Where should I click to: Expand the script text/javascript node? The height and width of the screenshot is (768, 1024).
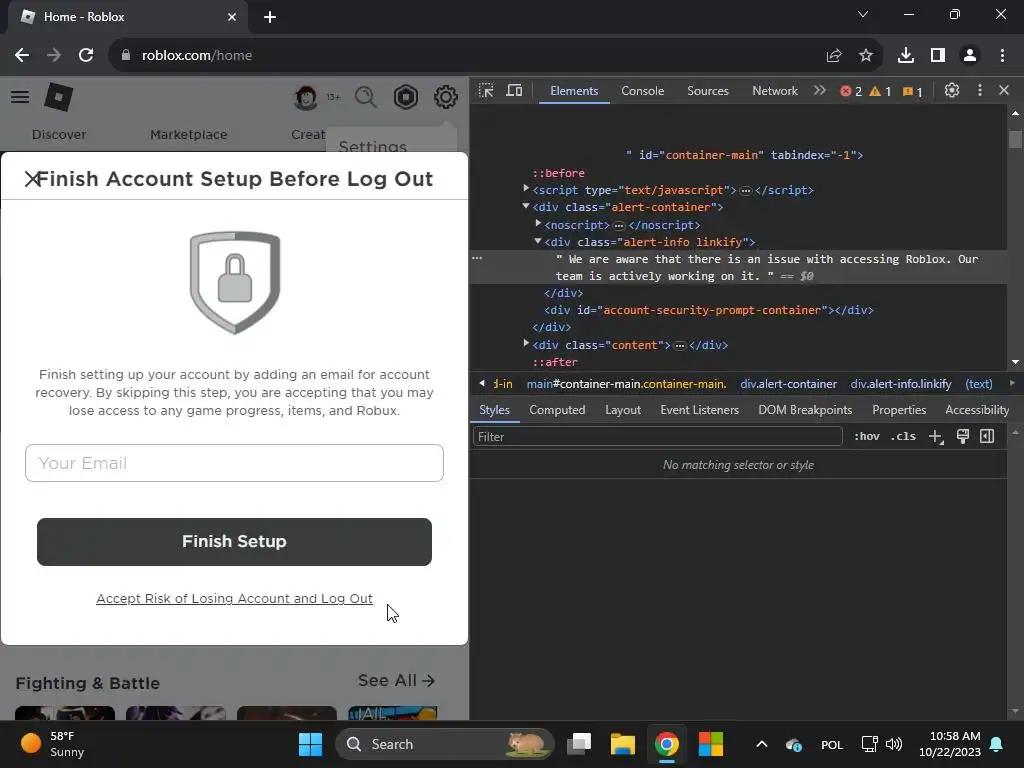pyautogui.click(x=526, y=189)
